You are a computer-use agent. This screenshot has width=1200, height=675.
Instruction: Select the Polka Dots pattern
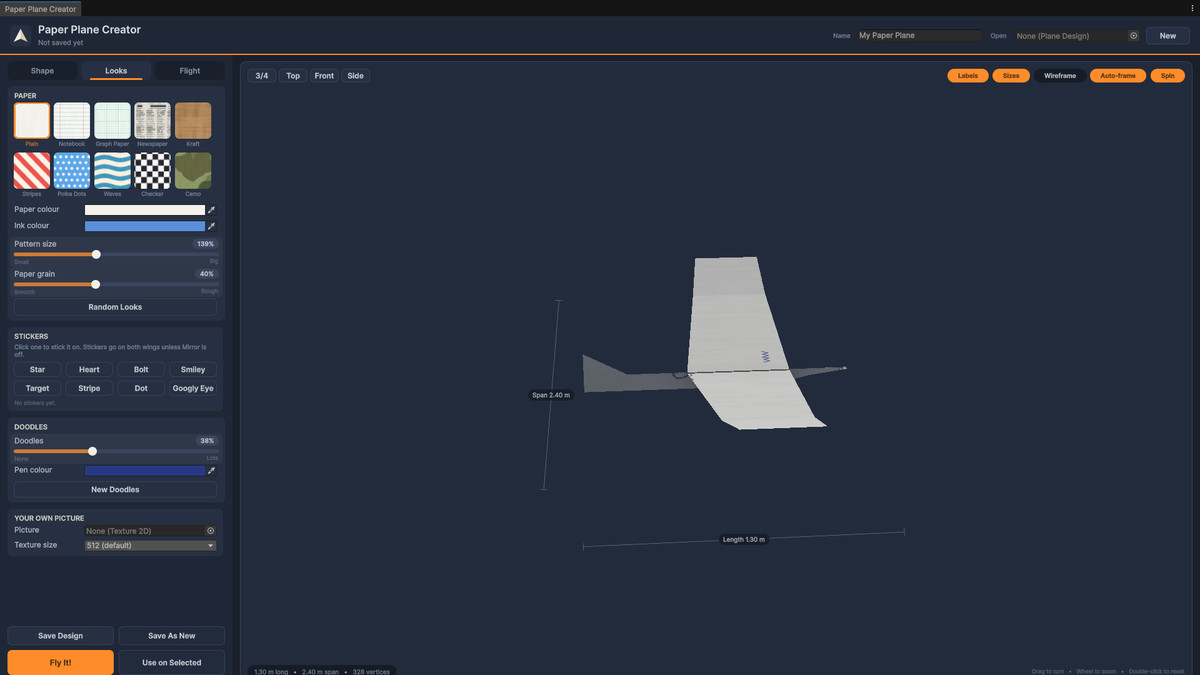coord(72,171)
